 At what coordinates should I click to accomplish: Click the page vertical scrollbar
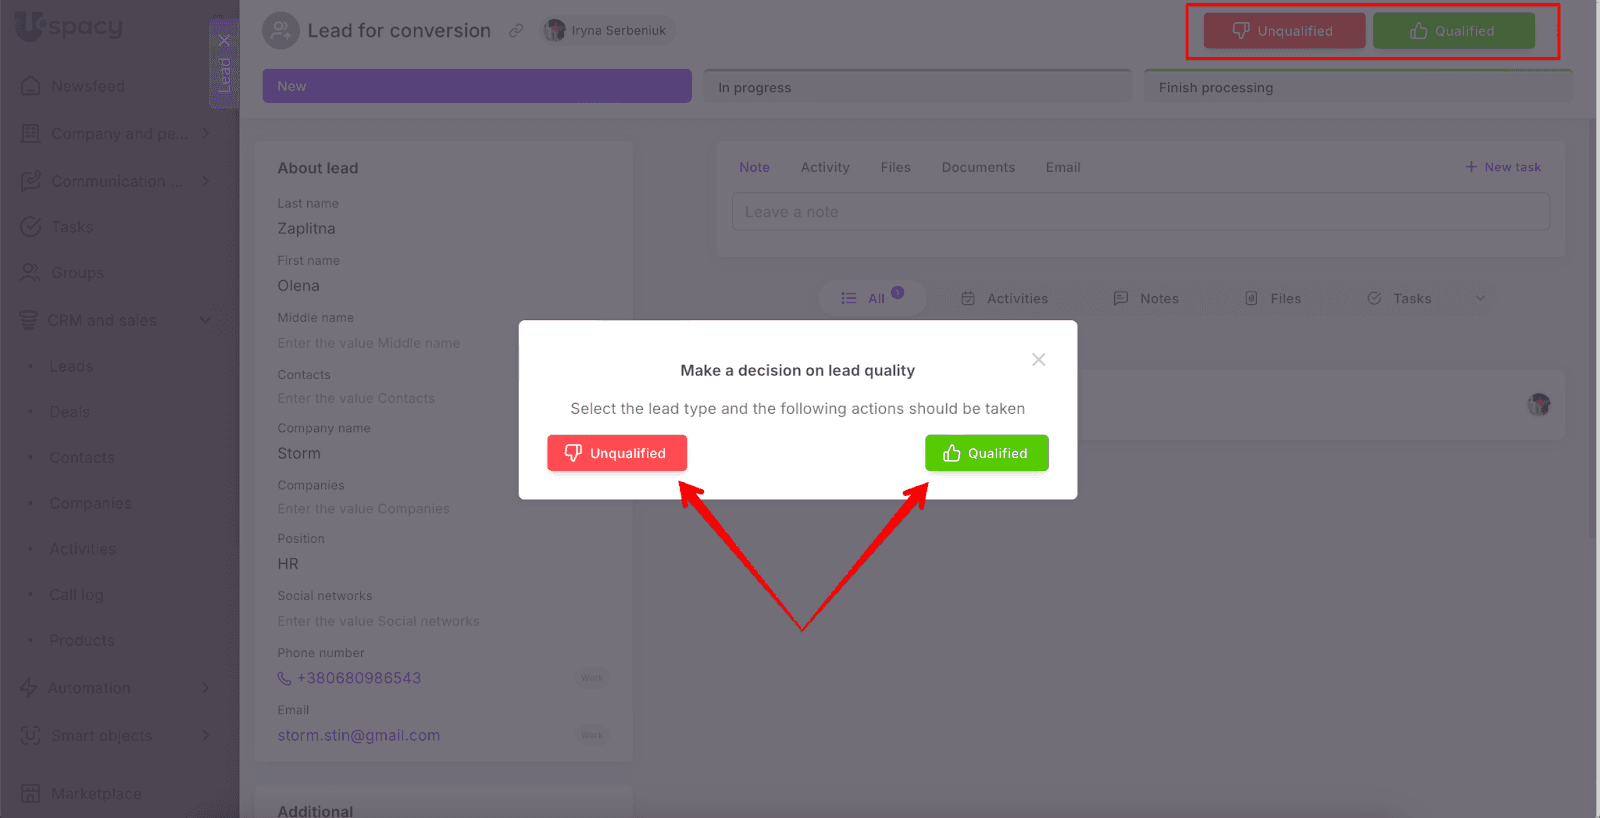coord(1594,330)
